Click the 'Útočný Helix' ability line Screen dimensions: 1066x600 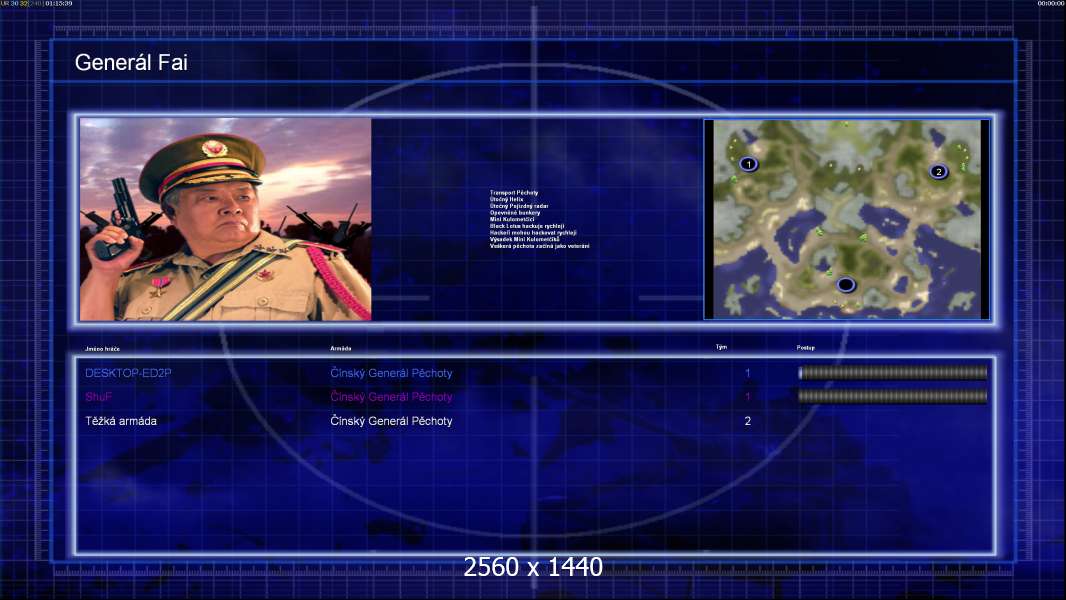[506, 199]
